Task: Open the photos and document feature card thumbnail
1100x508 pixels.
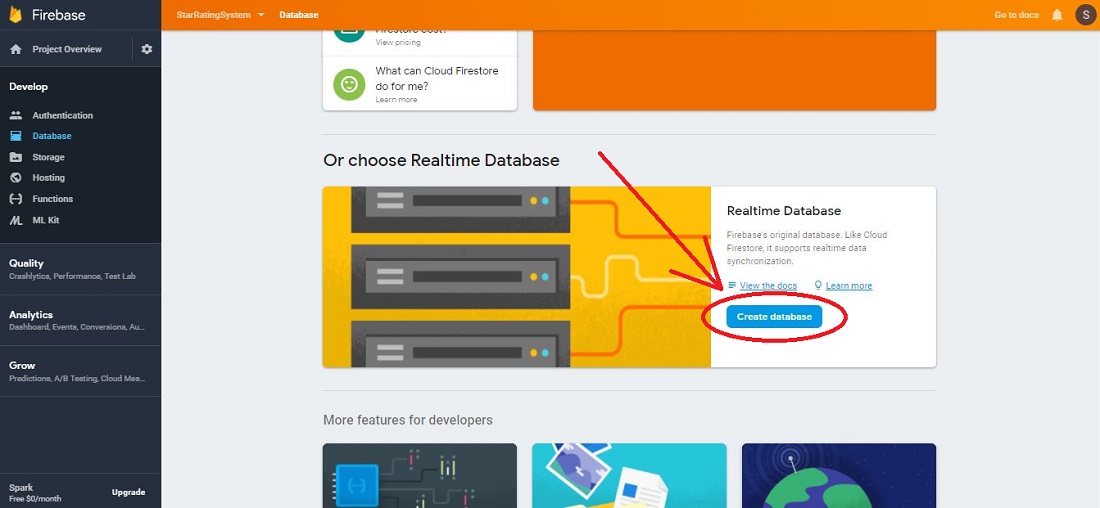Action: tap(629, 475)
